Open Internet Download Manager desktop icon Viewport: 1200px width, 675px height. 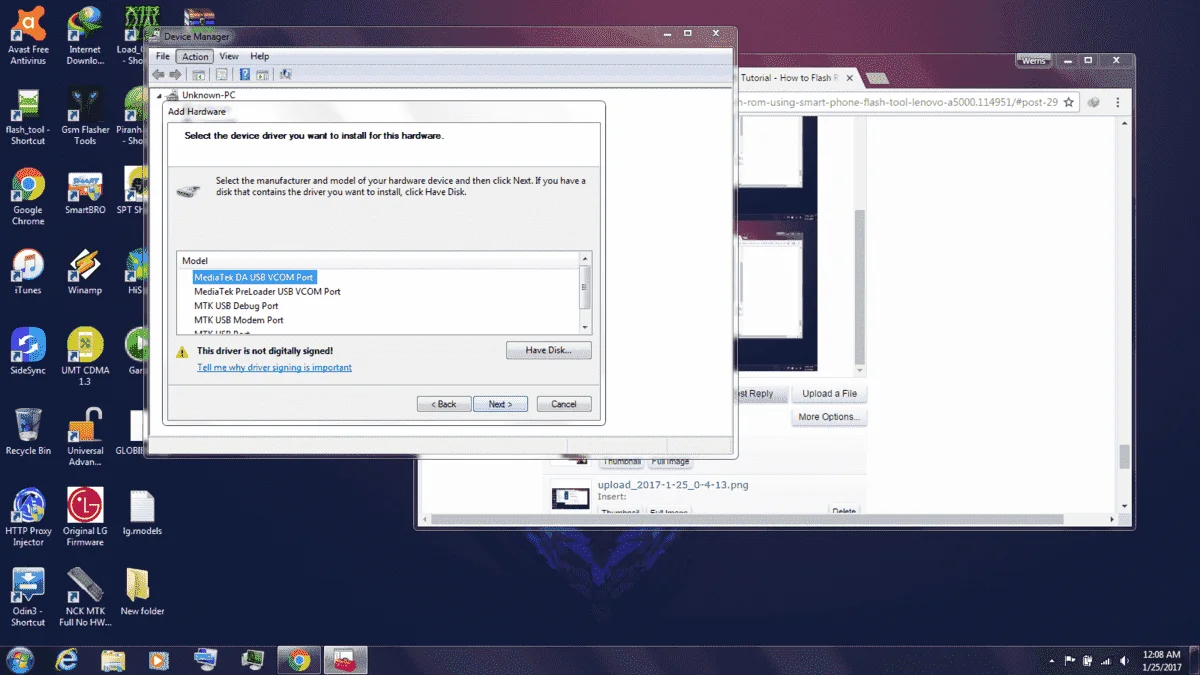click(85, 36)
